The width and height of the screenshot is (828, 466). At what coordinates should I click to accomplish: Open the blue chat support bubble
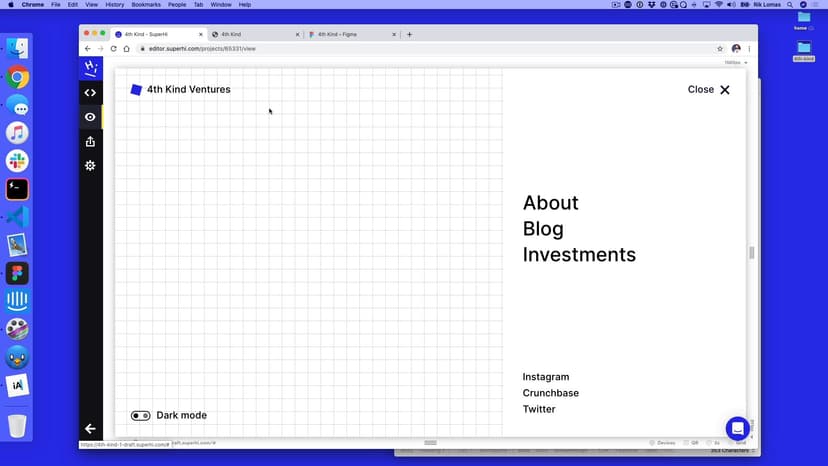point(737,428)
